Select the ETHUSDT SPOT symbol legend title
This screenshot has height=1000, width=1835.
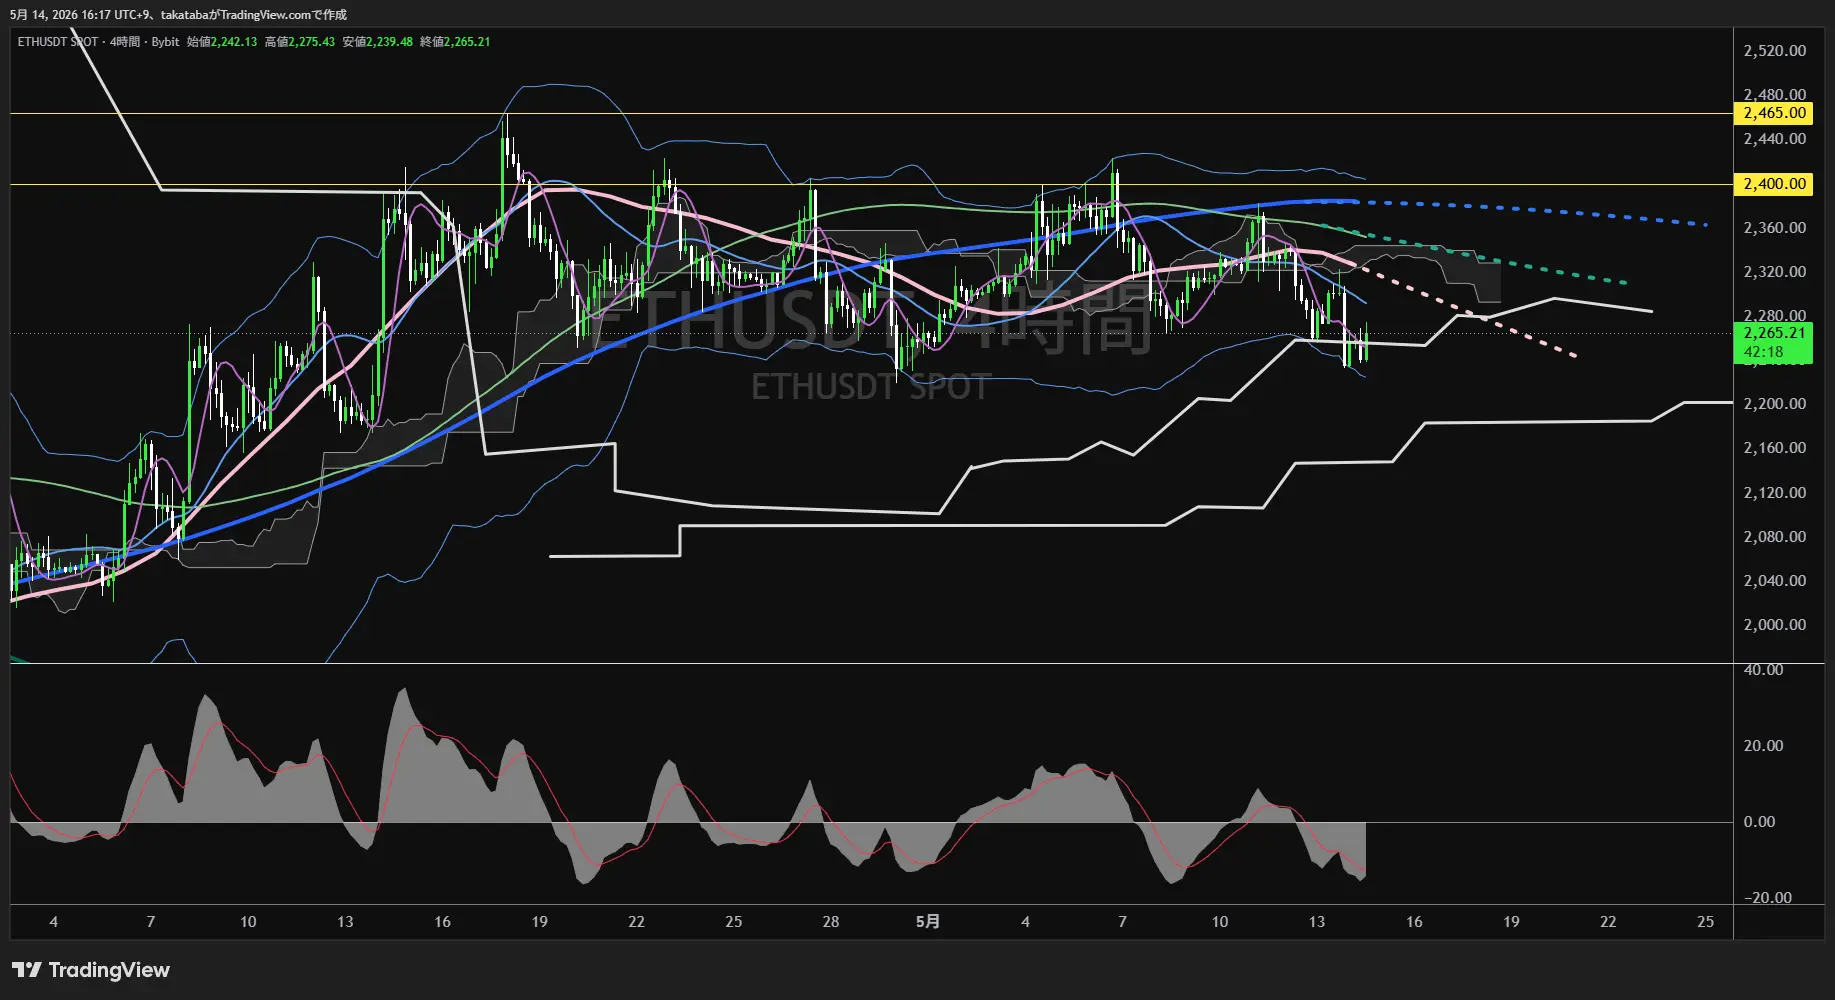pos(58,42)
